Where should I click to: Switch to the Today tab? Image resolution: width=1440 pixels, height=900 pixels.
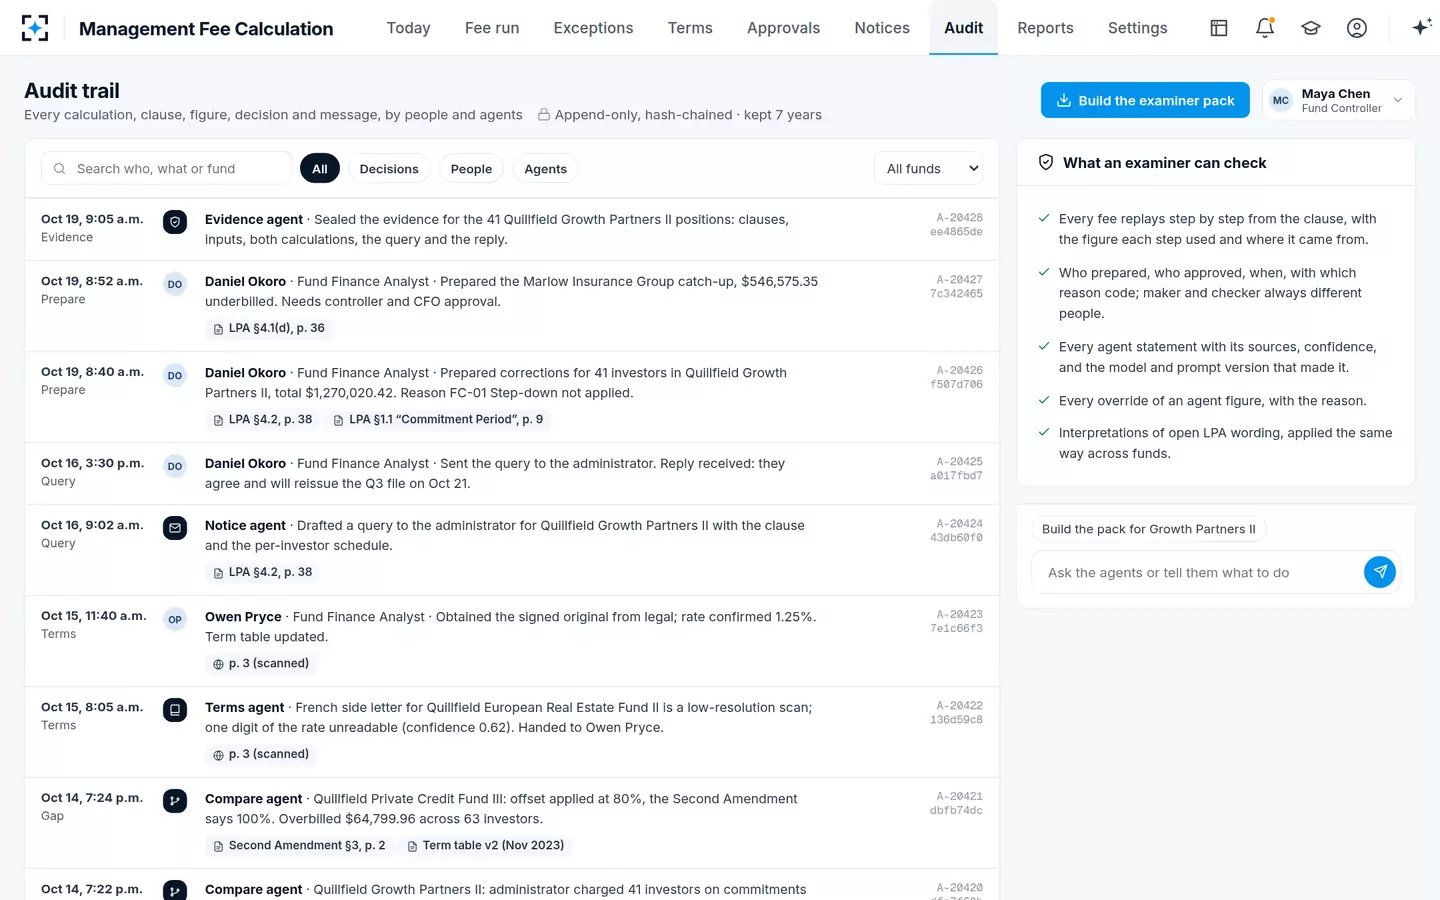409,28
